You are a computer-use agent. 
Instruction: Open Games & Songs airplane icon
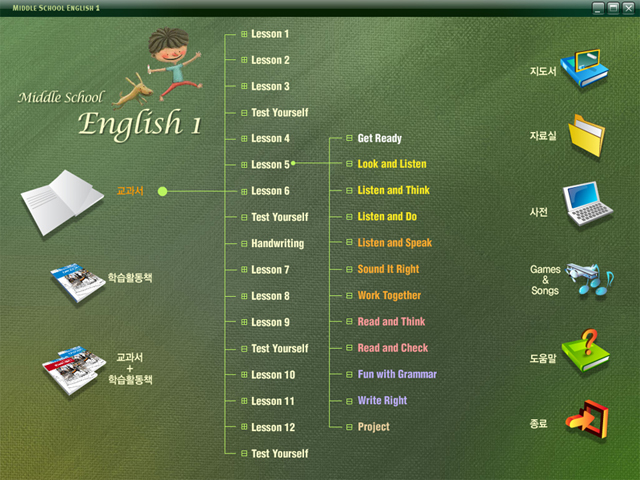[586, 280]
